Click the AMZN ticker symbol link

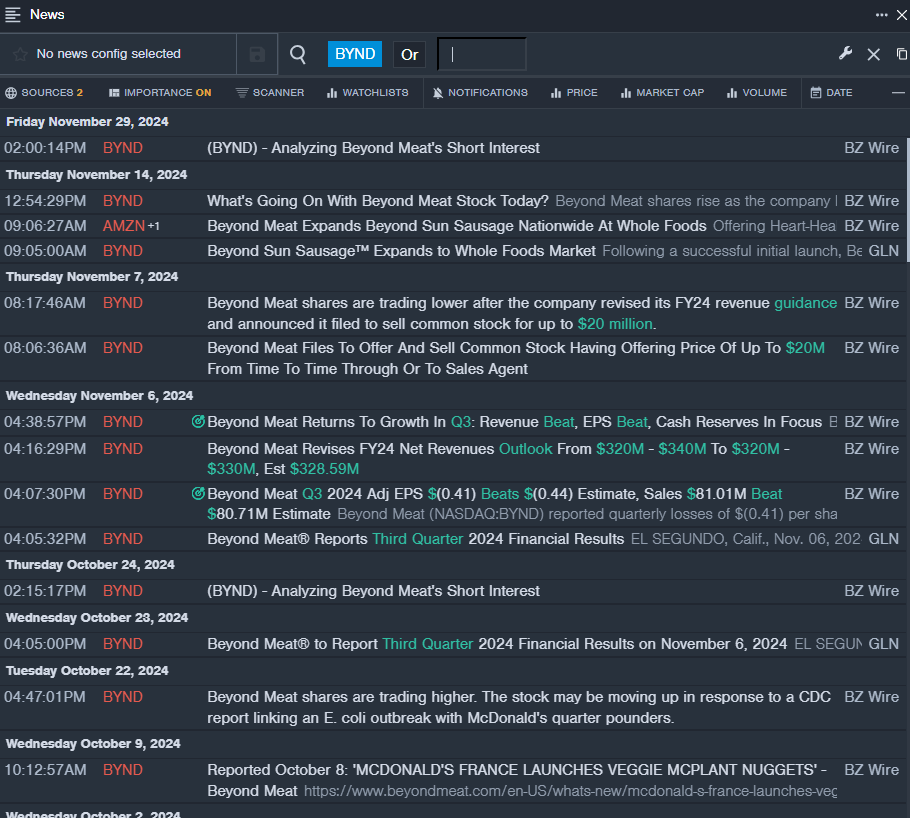tap(123, 226)
